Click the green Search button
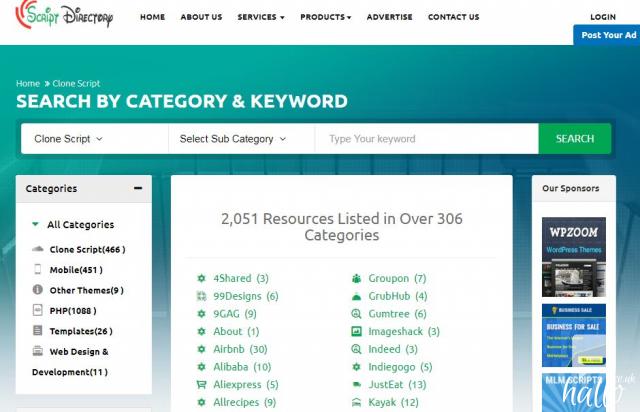Screen dimensions: 640x412 pos(575,139)
